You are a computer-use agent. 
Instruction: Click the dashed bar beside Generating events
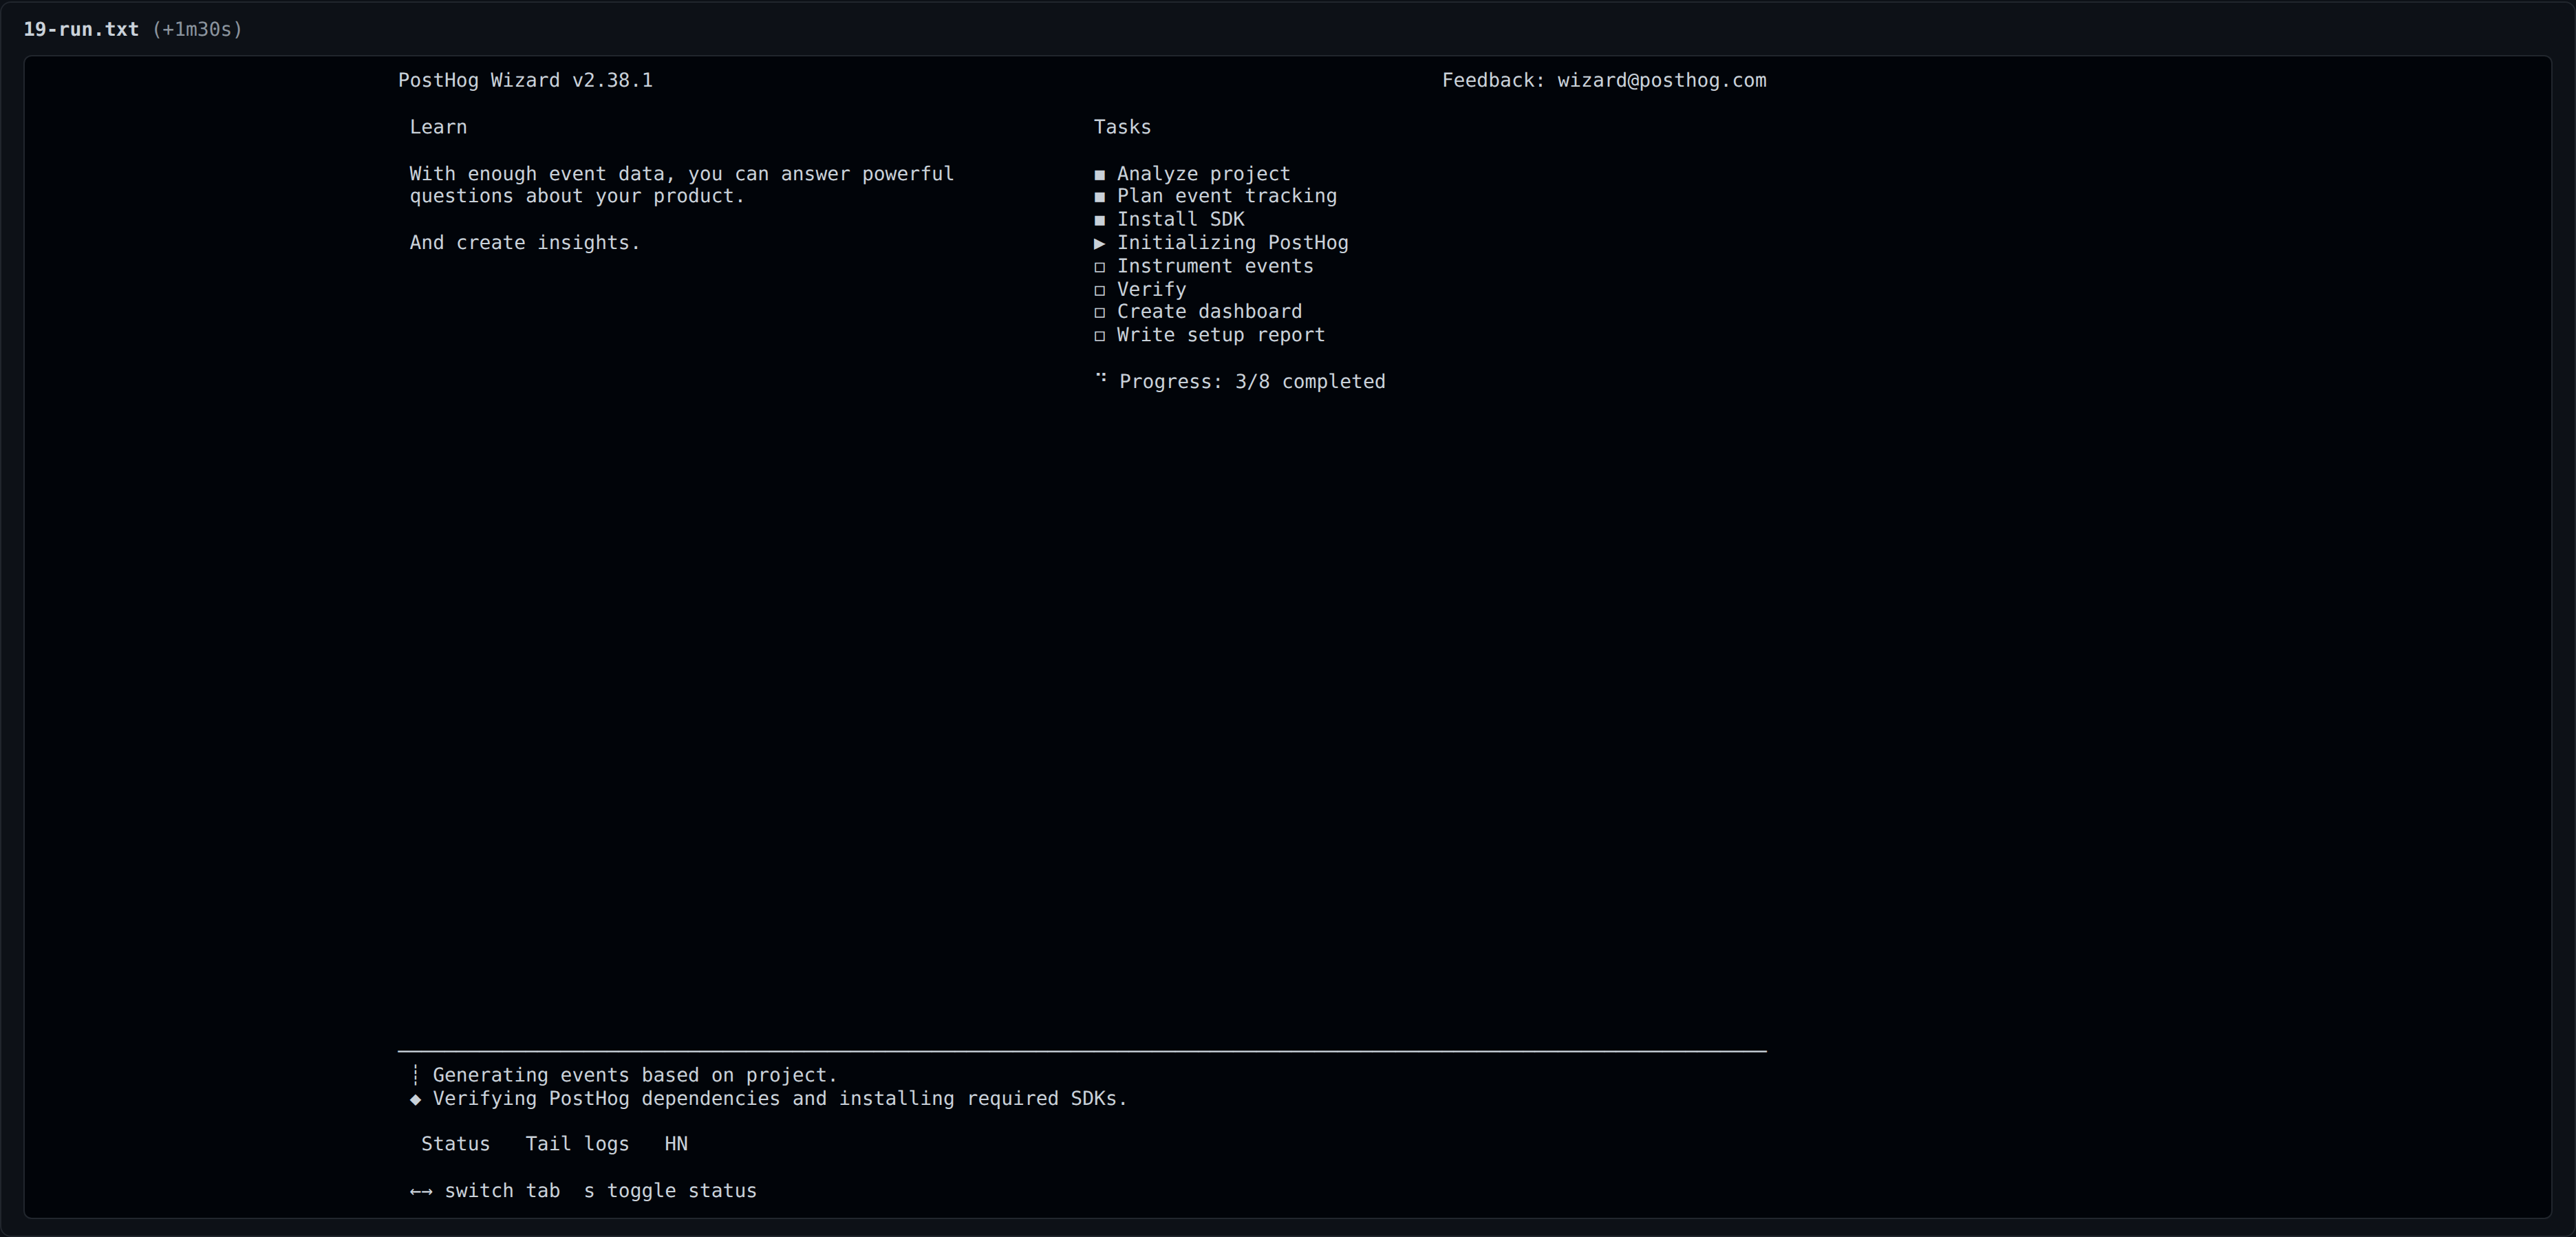pyautogui.click(x=415, y=1076)
